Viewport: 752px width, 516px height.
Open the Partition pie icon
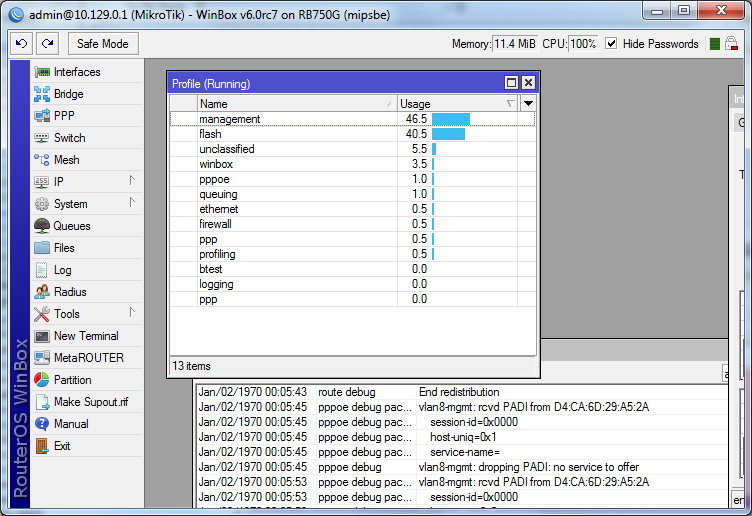[x=42, y=380]
